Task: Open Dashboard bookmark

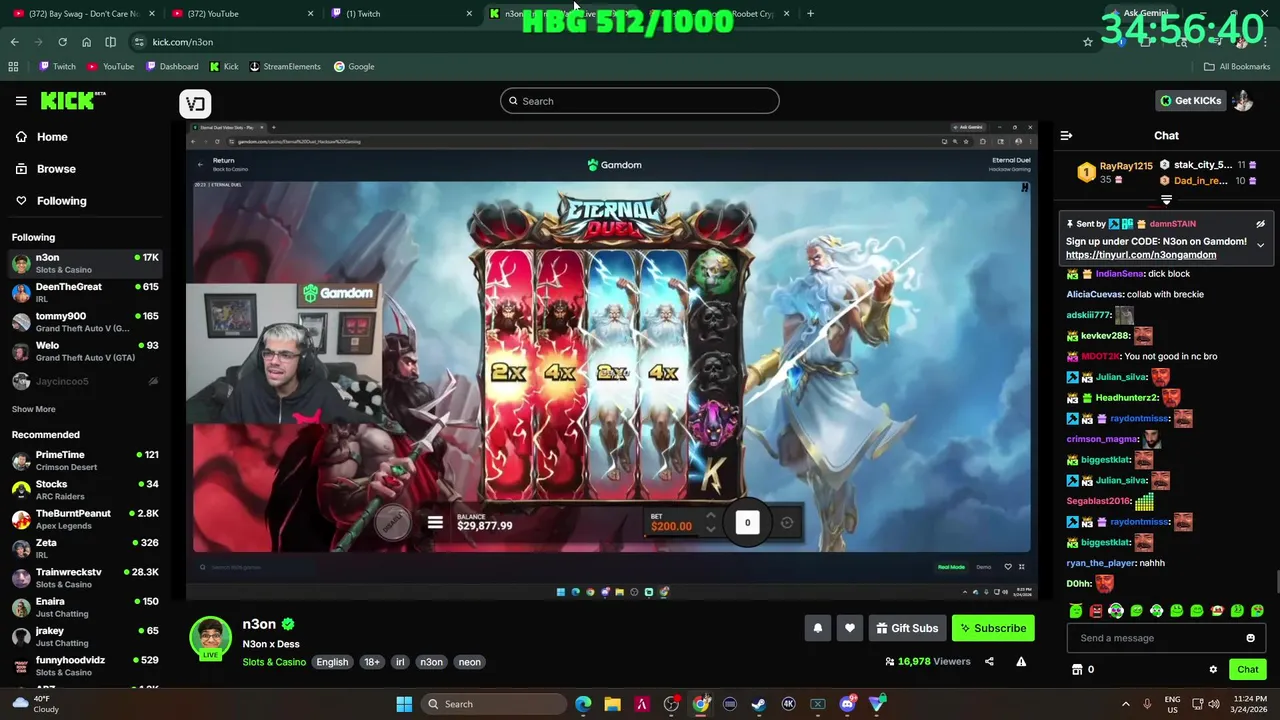Action: pyautogui.click(x=172, y=66)
